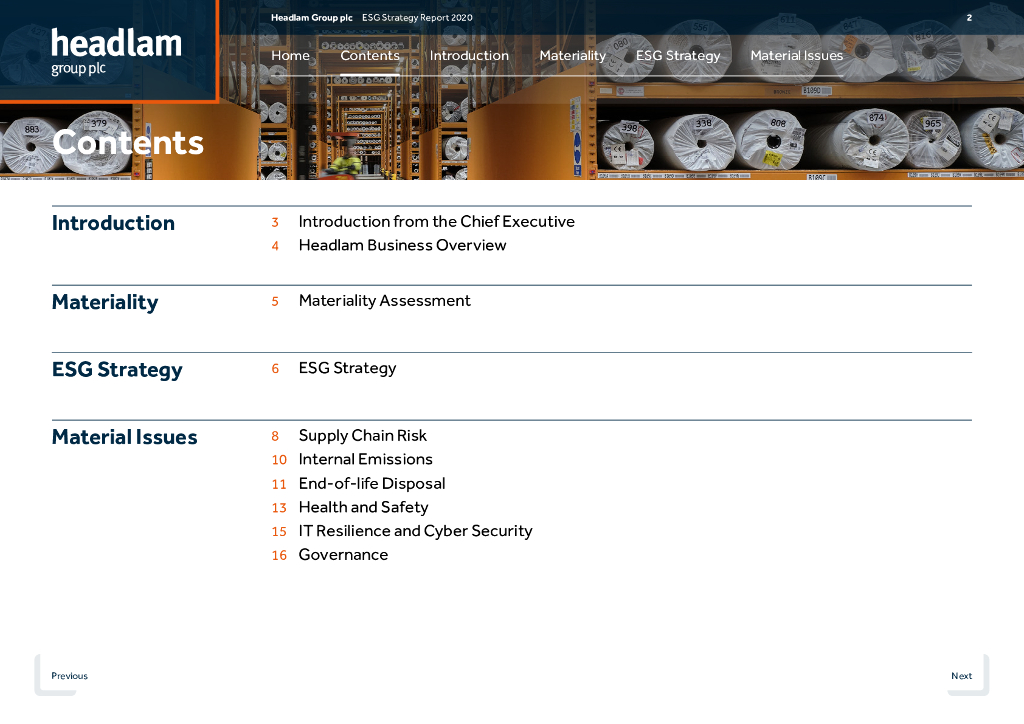Open Introduction from the Chief Executive link
Screen dimensions: 1024x724
436,222
